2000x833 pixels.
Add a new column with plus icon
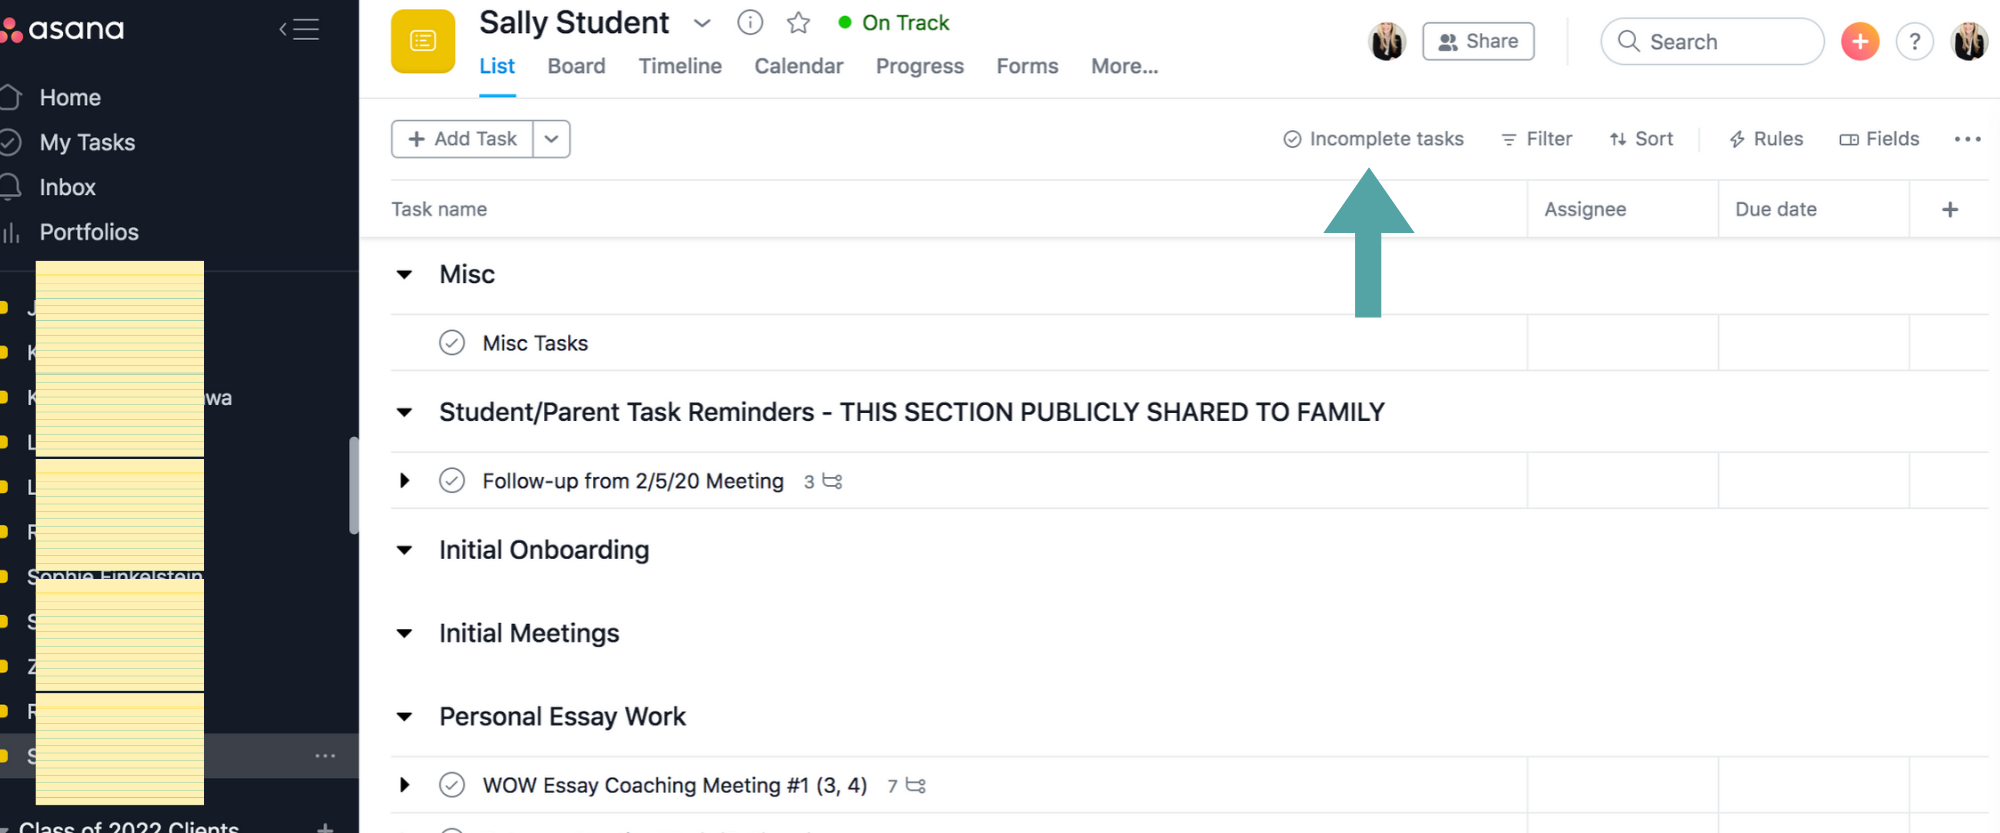(x=1950, y=209)
